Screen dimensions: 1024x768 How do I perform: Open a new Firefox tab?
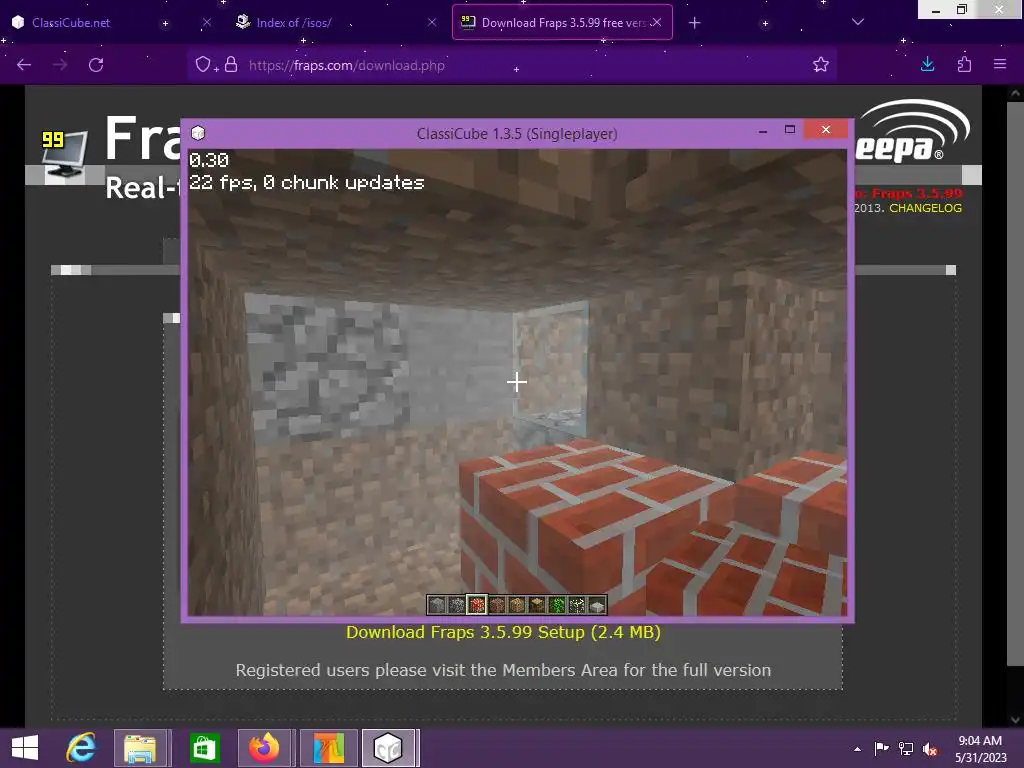[x=694, y=23]
